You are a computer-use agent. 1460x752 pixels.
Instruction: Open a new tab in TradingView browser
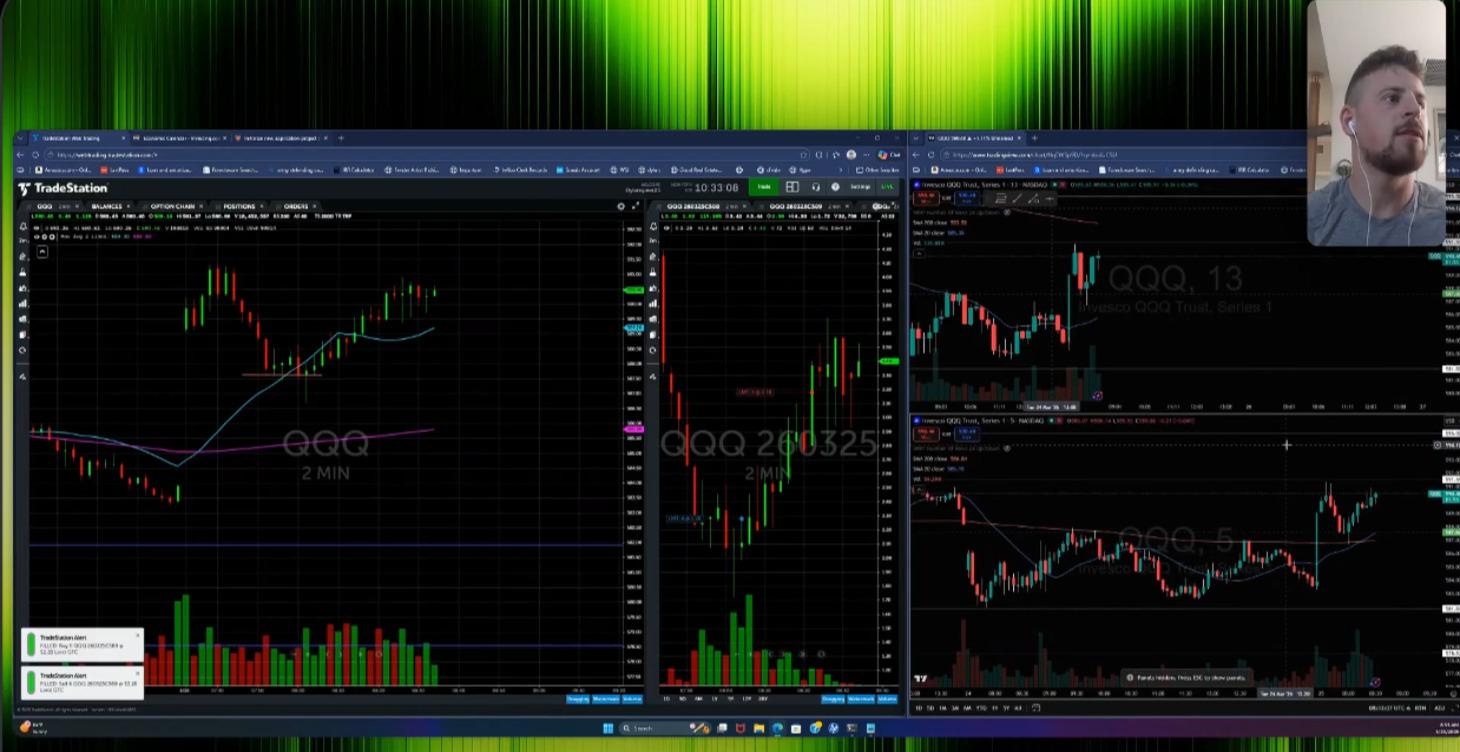point(1034,138)
